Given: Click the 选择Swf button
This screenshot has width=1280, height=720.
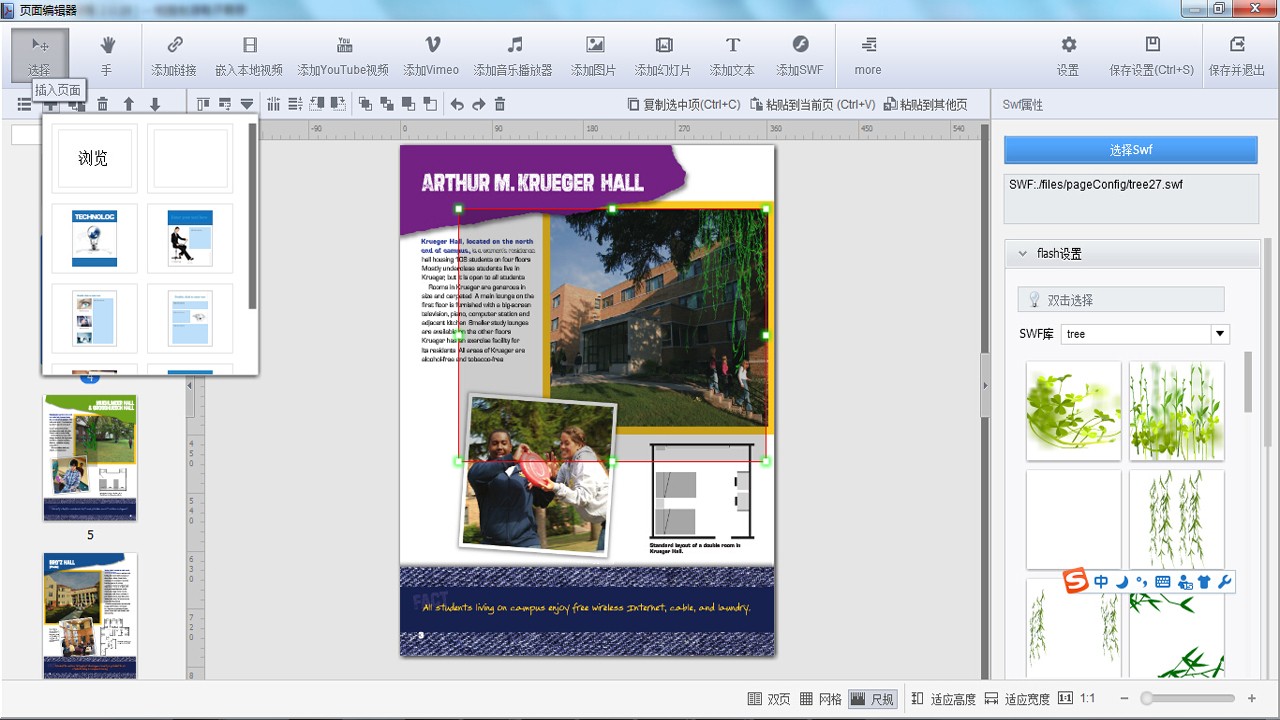Looking at the screenshot, I should click(x=1130, y=150).
